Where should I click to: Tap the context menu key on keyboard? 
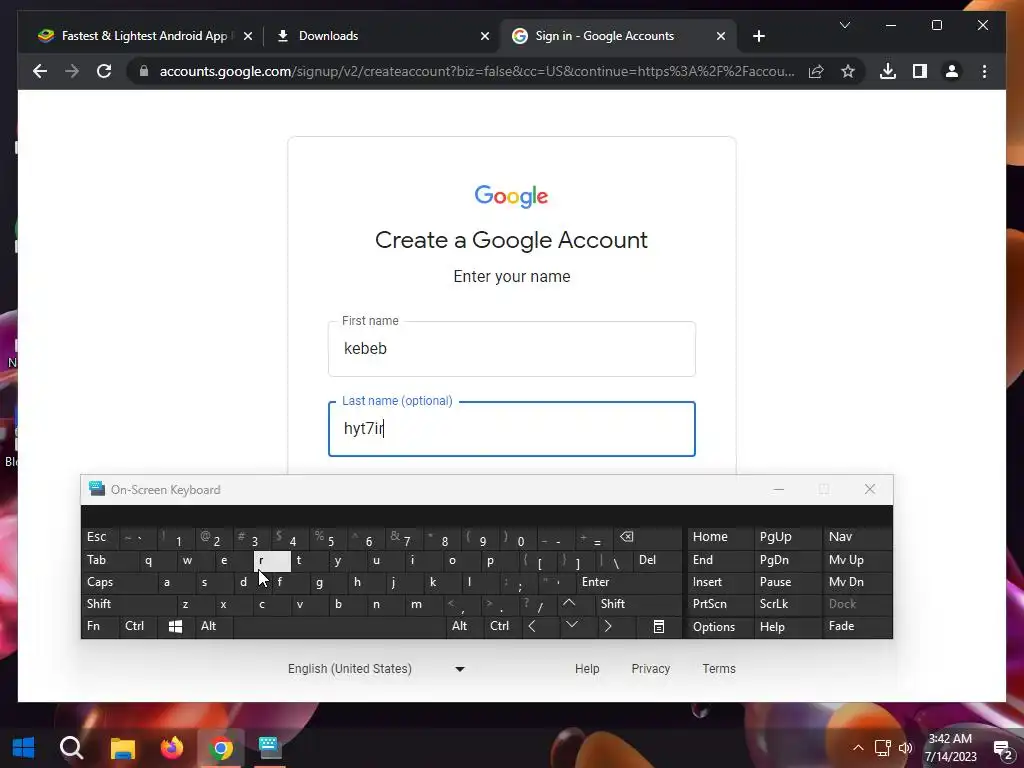tap(659, 626)
